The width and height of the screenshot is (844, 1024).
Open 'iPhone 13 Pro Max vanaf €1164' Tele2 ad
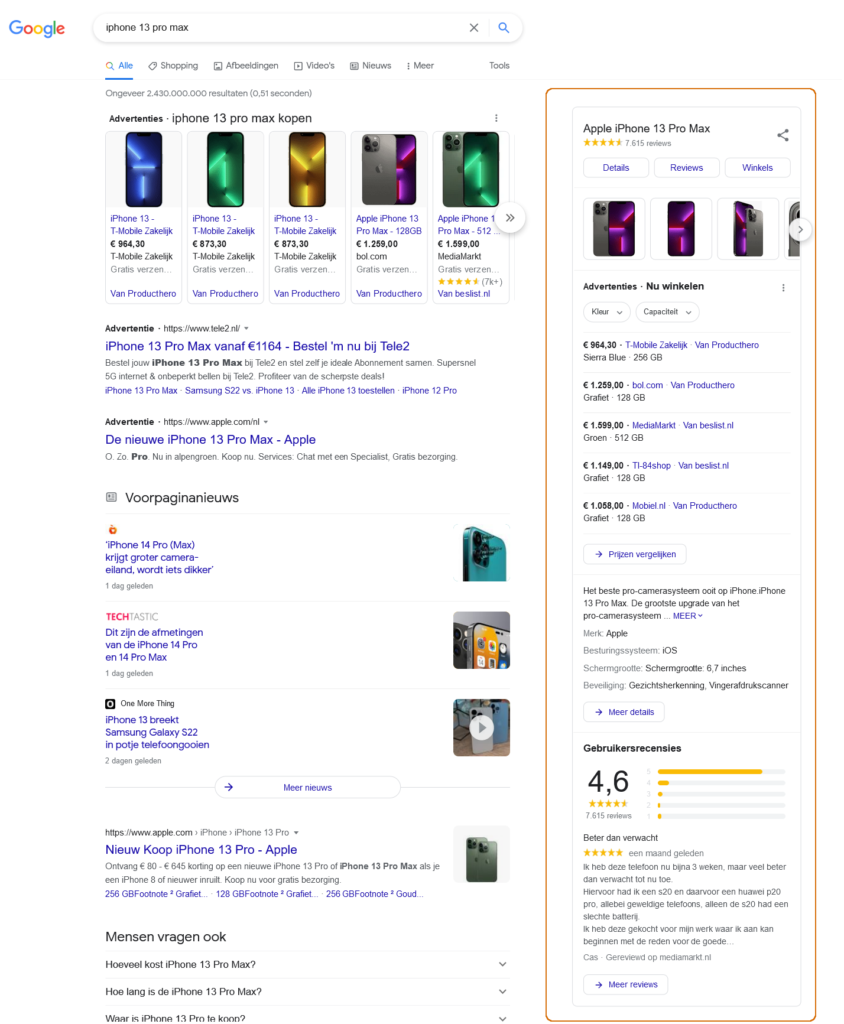click(257, 346)
